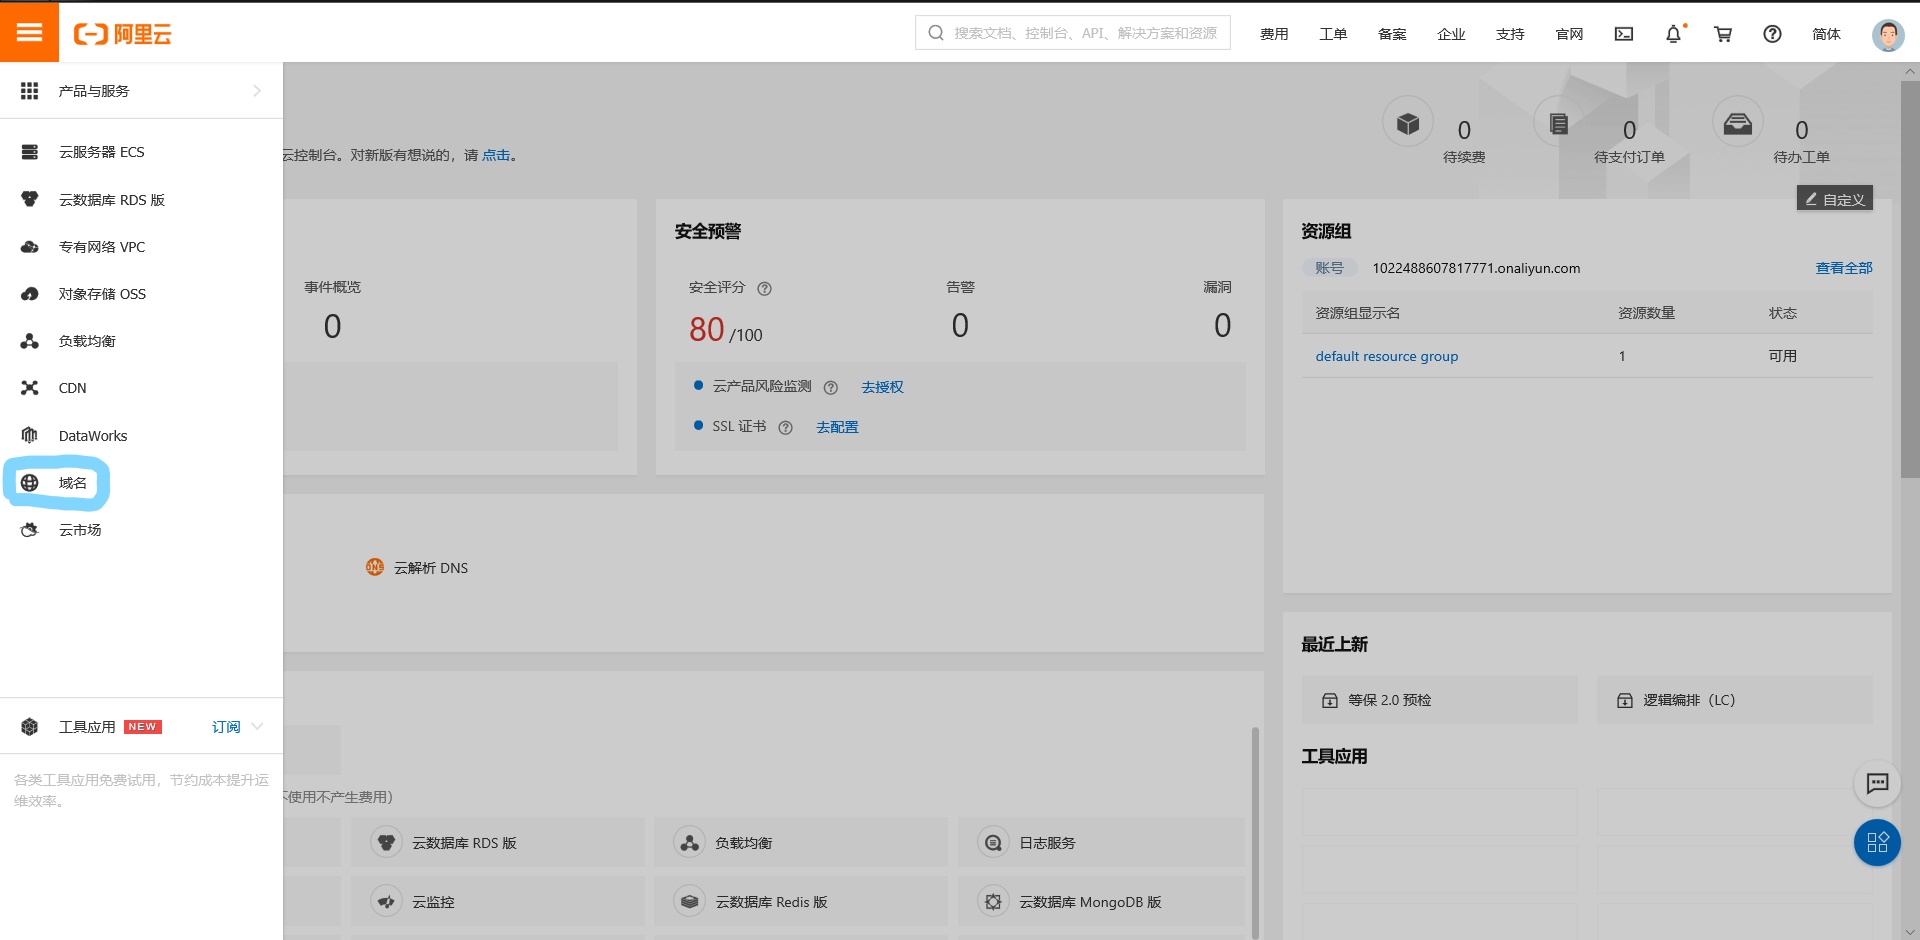Viewport: 1920px width, 940px height.
Task: Open 日志服务 product card
Action: coord(1102,843)
